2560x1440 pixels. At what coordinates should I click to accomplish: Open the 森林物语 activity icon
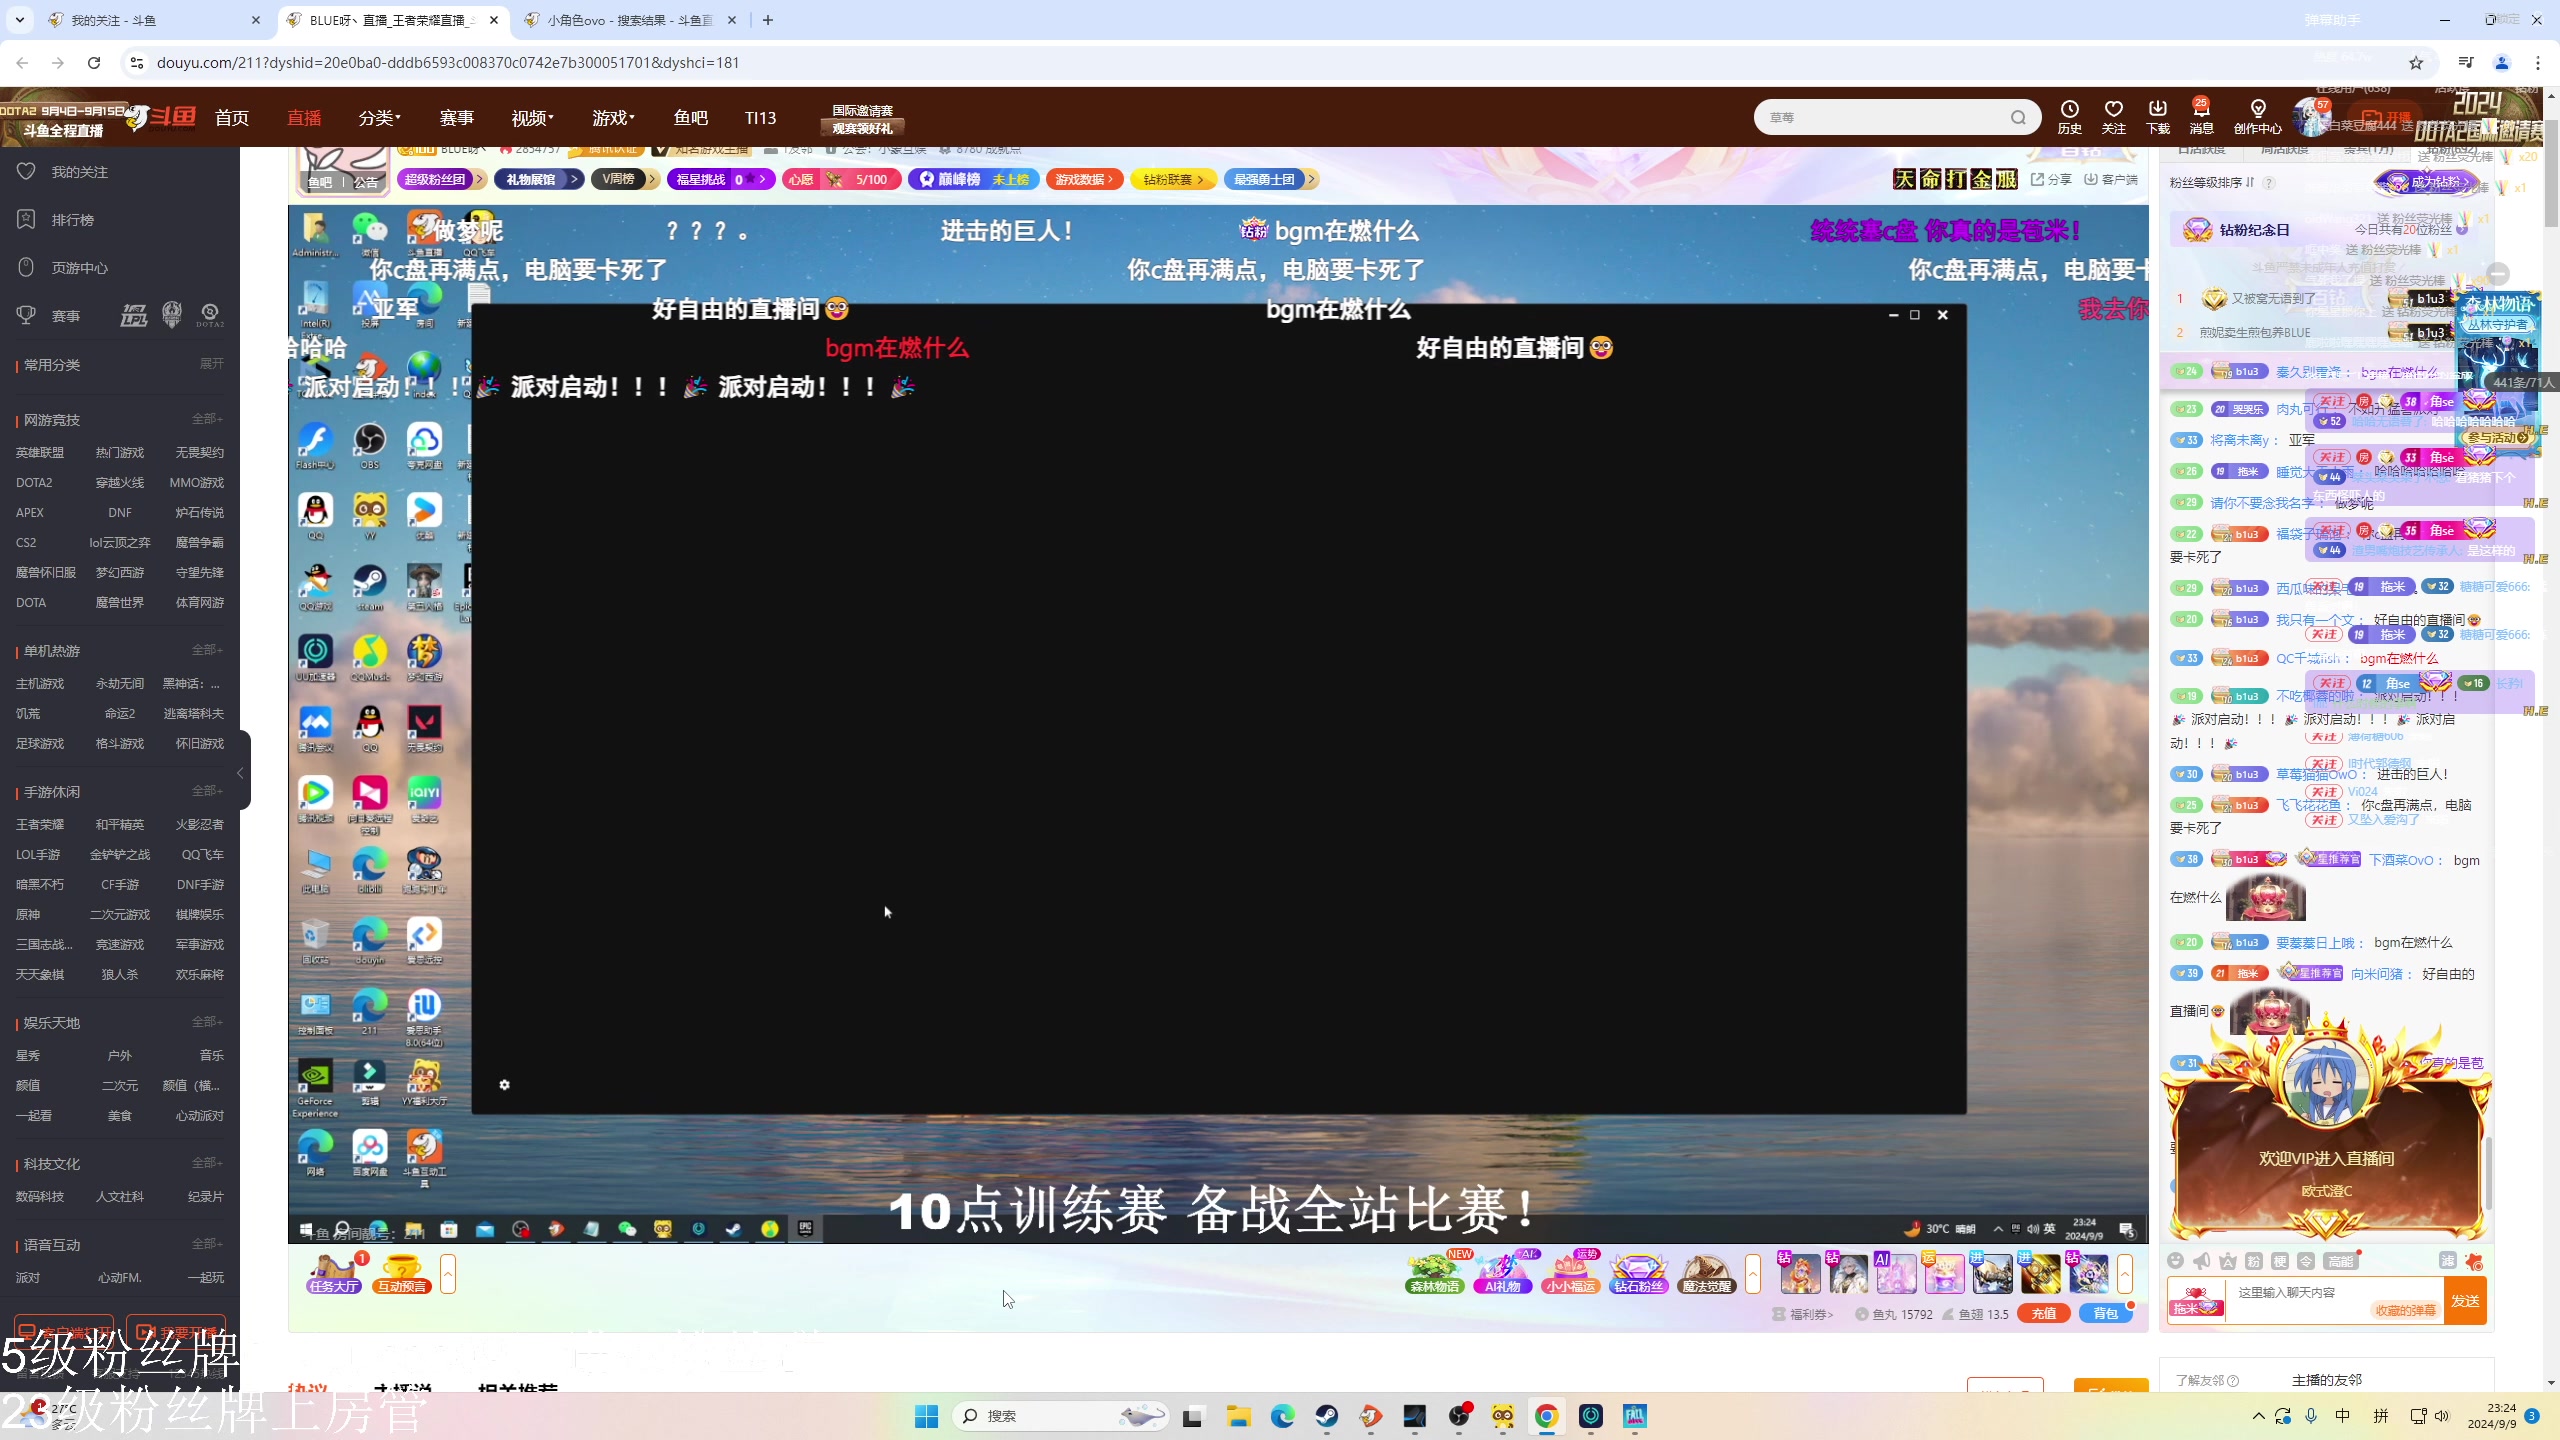(x=1435, y=1273)
